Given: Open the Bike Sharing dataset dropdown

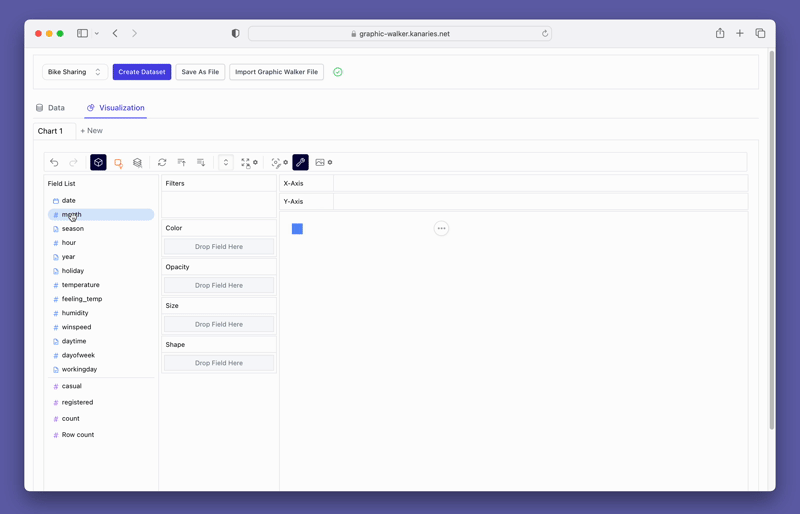Looking at the screenshot, I should [x=75, y=72].
